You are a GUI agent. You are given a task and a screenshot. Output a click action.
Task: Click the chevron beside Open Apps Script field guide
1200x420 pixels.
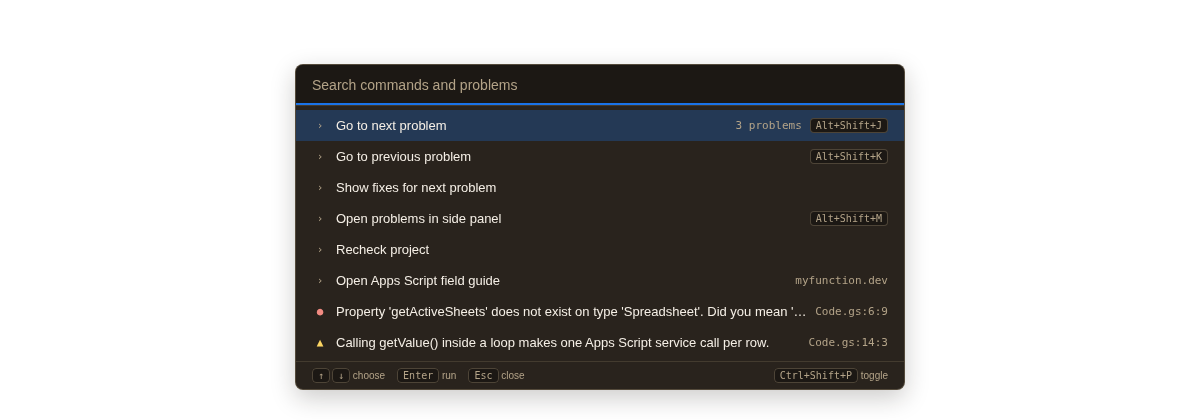(320, 281)
